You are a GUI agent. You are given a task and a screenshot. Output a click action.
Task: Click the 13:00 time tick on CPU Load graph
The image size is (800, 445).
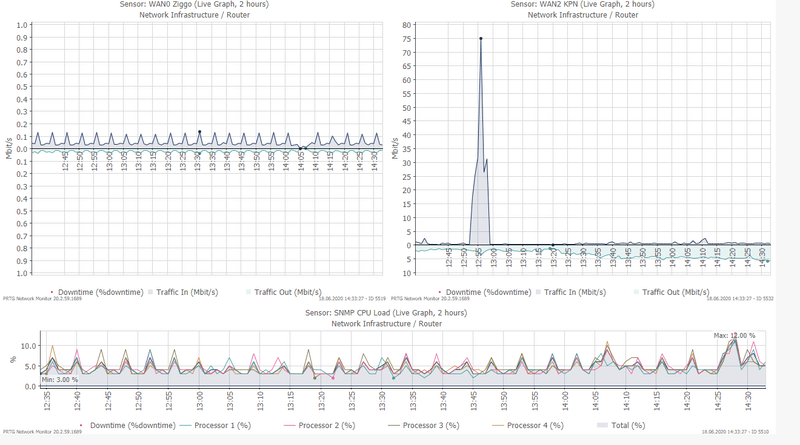pyautogui.click(x=199, y=401)
